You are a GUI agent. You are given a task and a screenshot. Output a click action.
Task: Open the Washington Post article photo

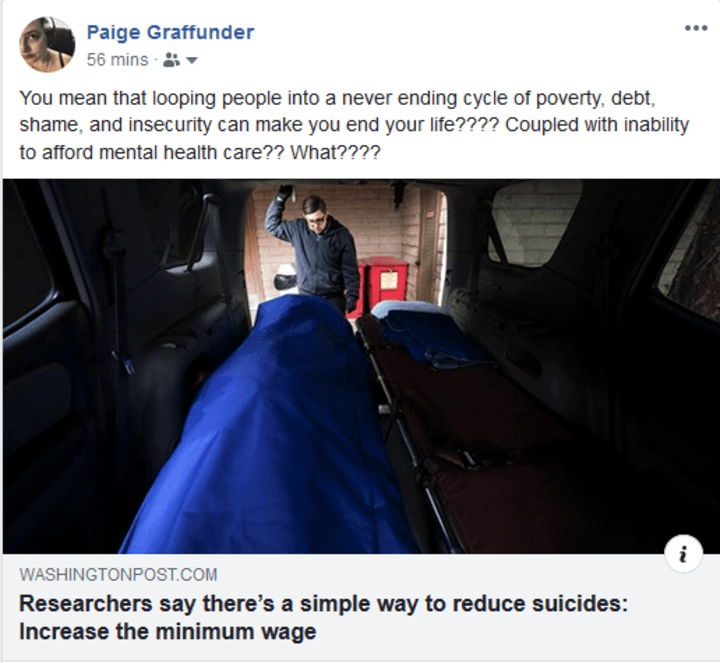point(361,366)
